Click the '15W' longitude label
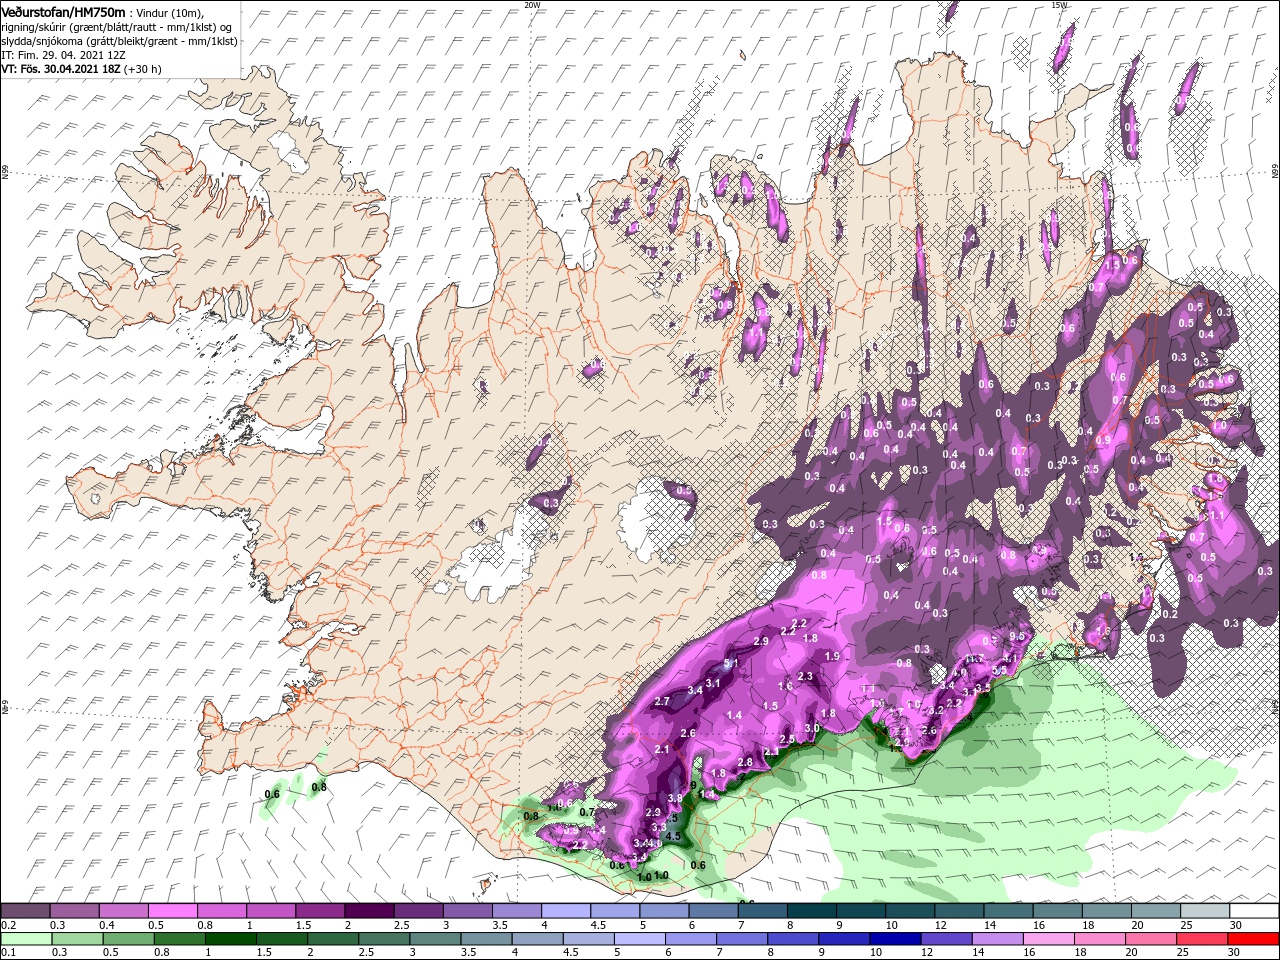1280x960 pixels. tap(1059, 5)
